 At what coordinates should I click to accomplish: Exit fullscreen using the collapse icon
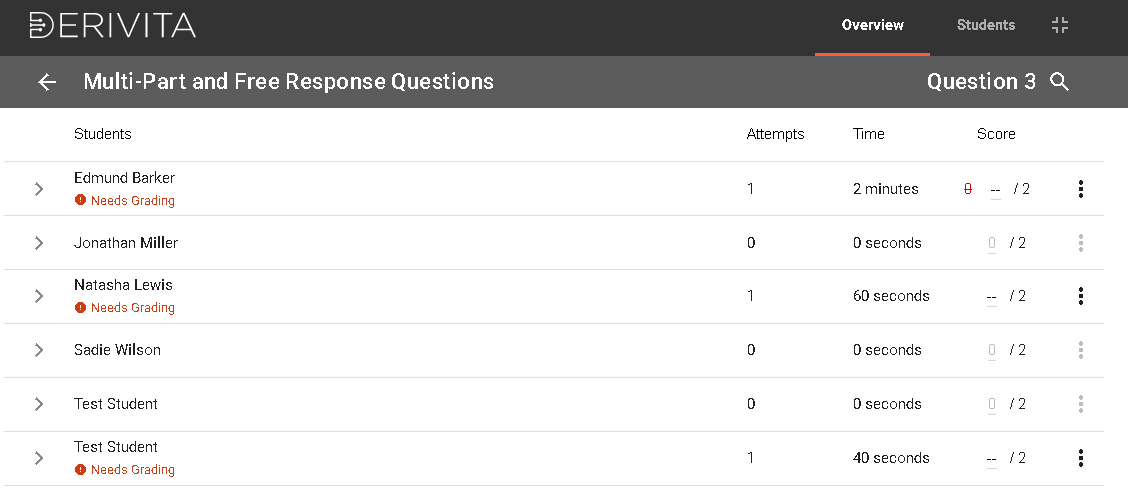click(1060, 26)
